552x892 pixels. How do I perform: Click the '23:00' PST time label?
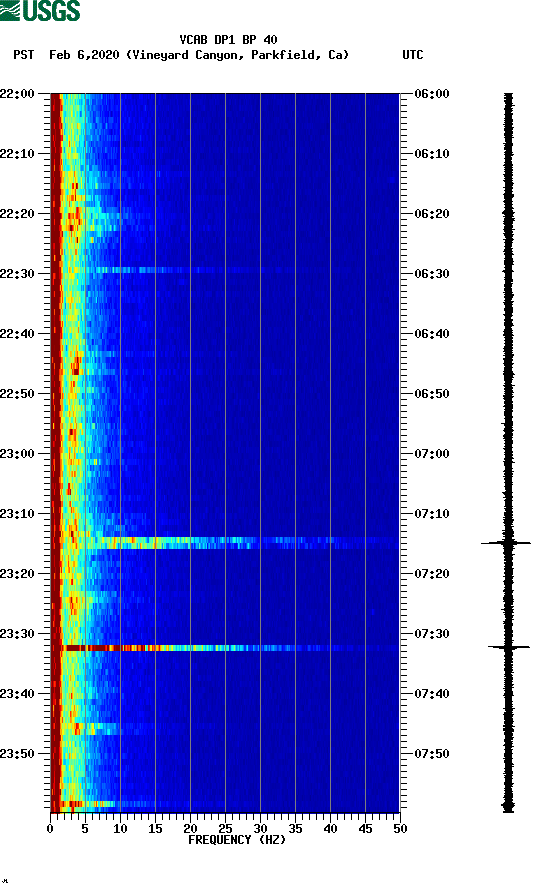tap(17, 454)
